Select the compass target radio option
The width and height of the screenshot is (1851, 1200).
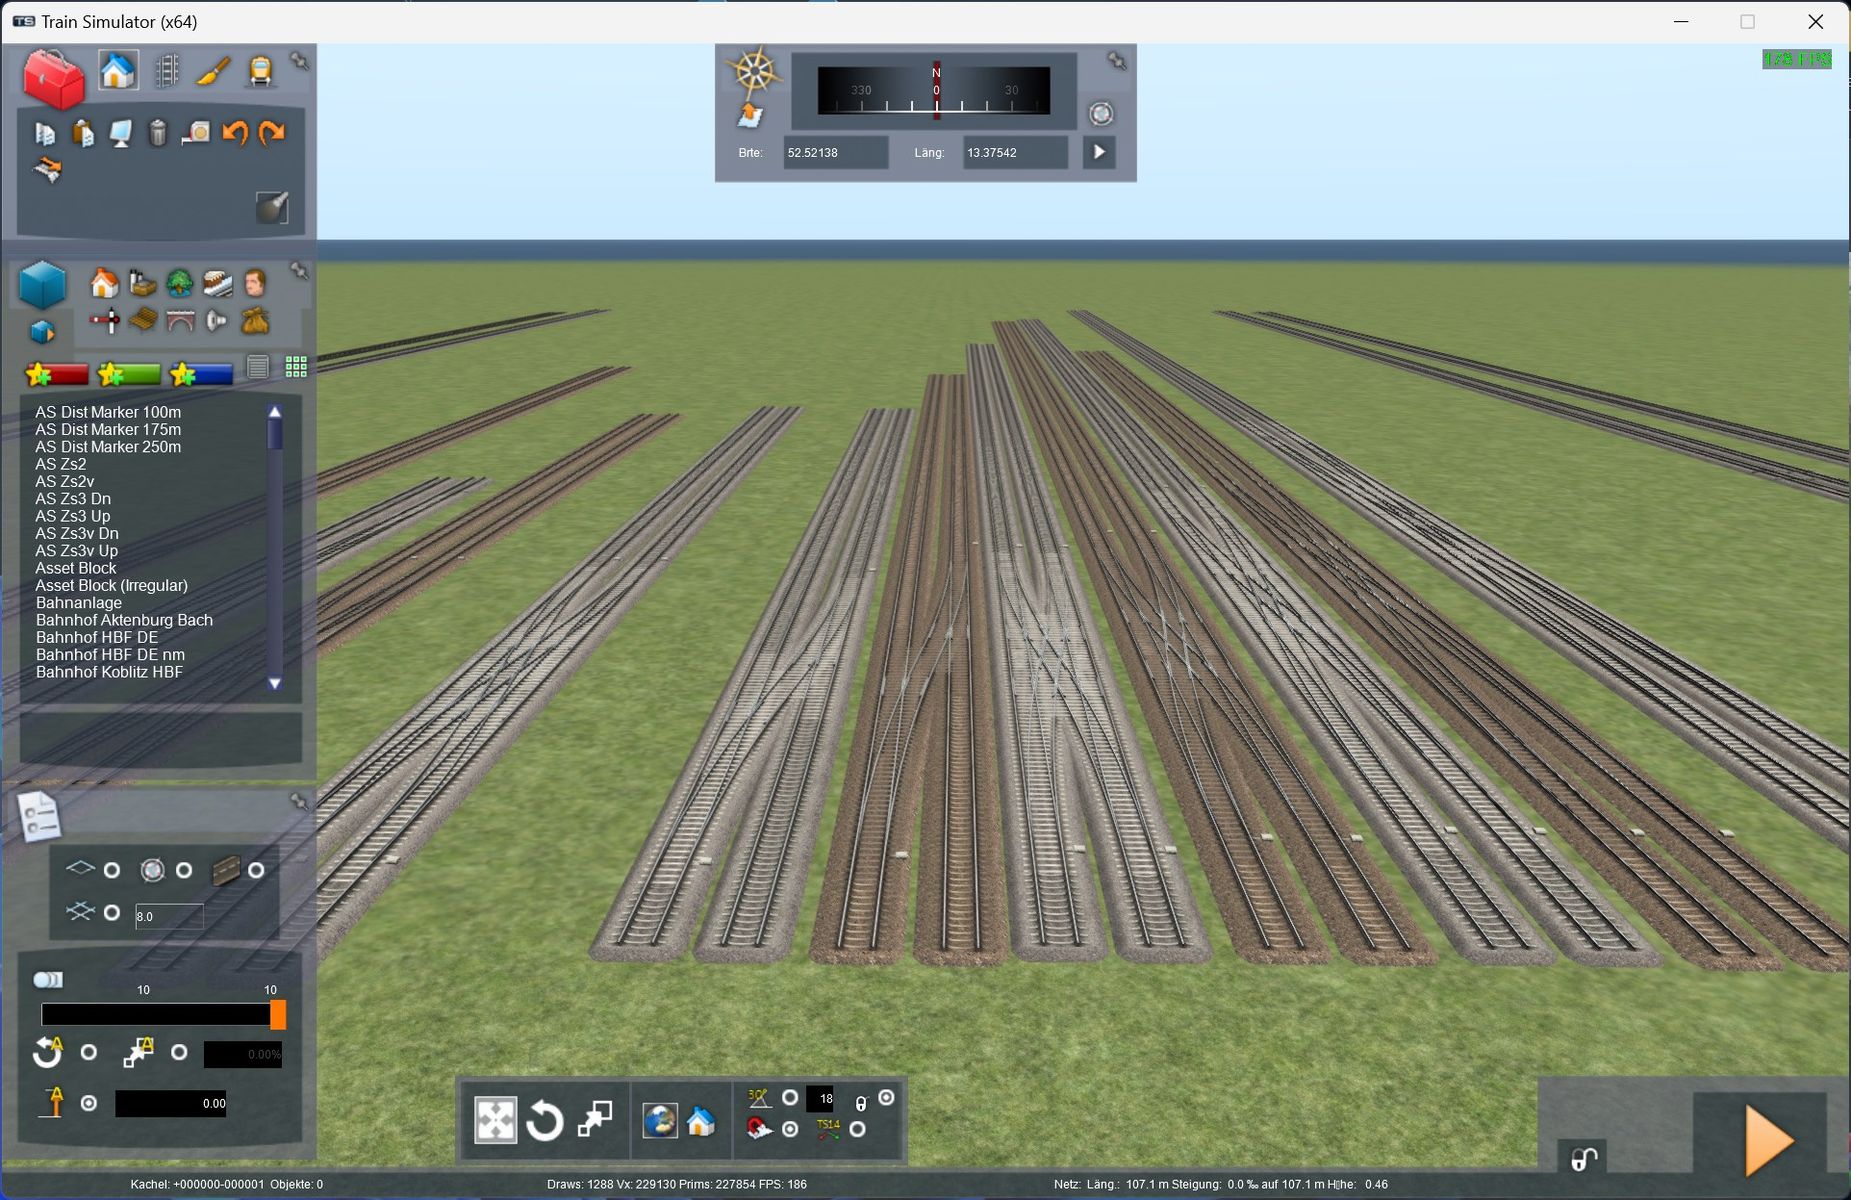click(184, 871)
